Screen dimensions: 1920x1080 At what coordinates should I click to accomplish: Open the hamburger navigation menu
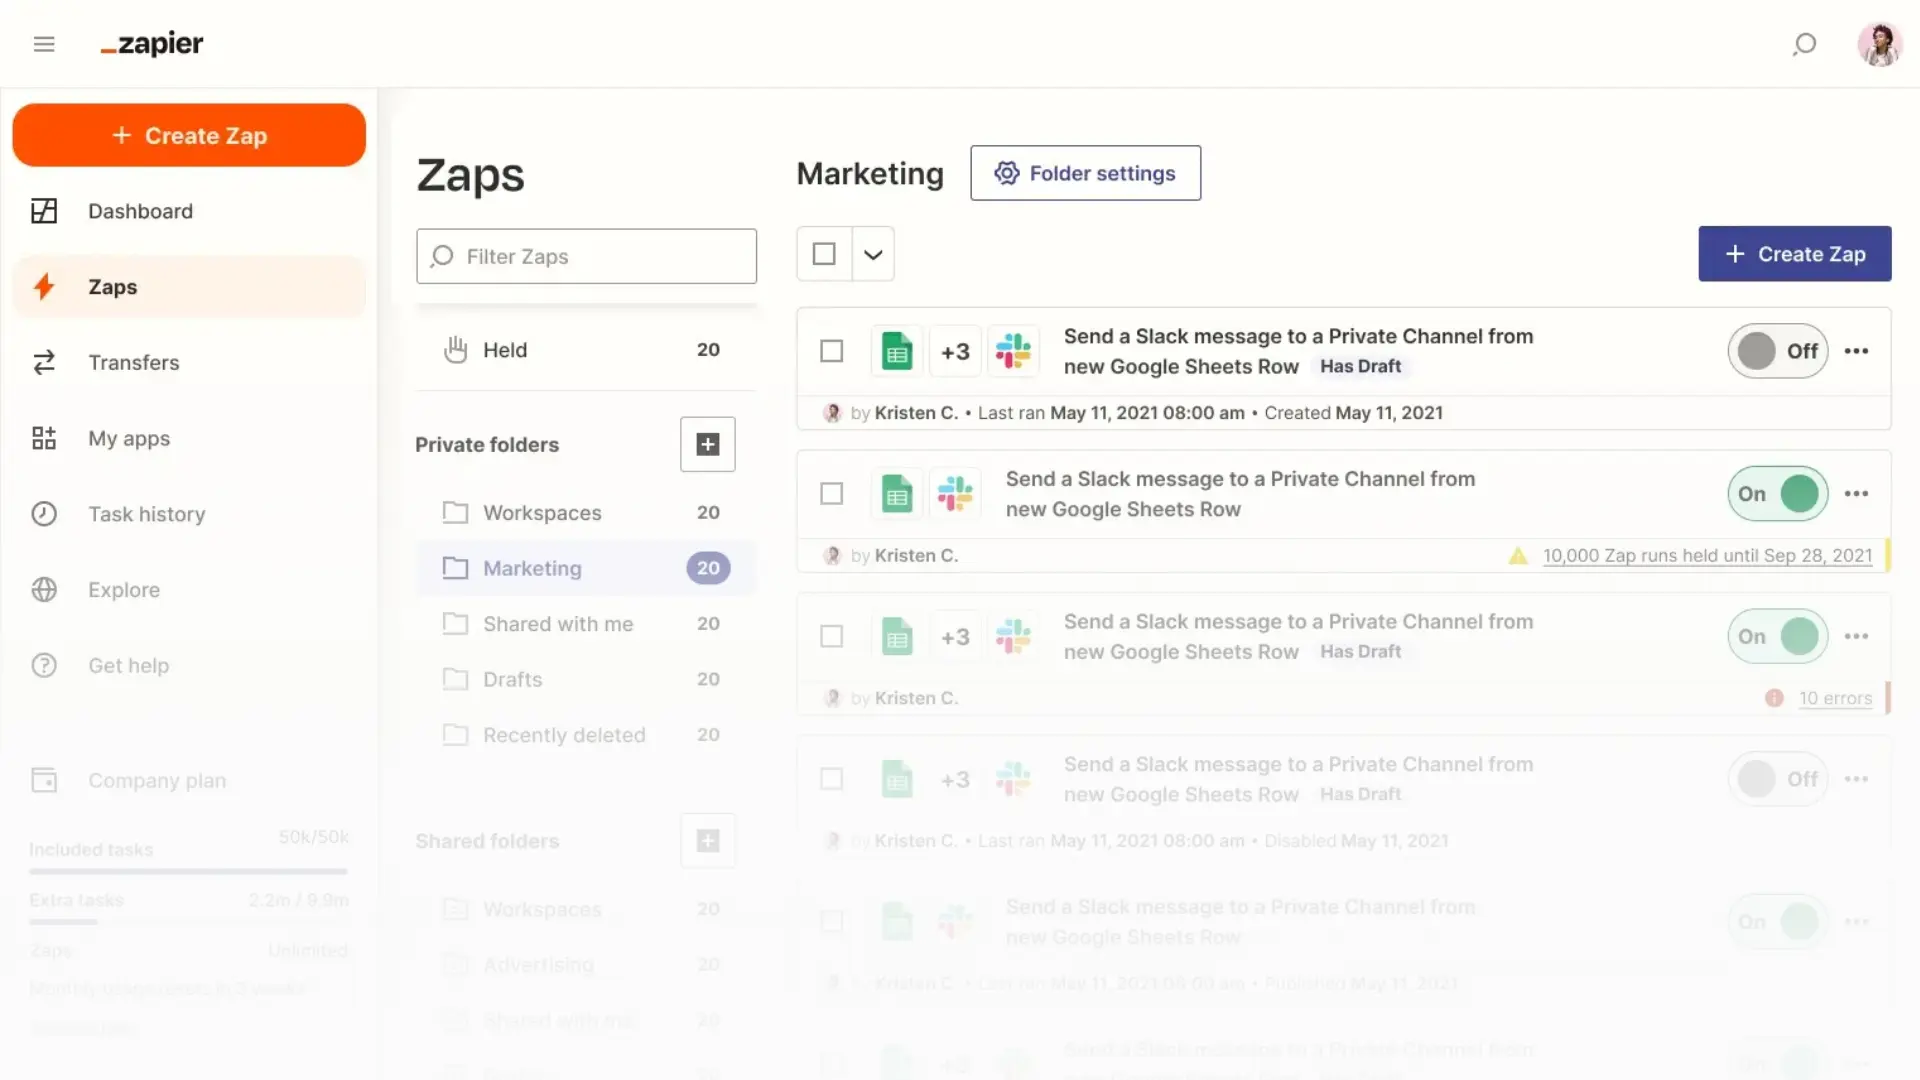[44, 44]
